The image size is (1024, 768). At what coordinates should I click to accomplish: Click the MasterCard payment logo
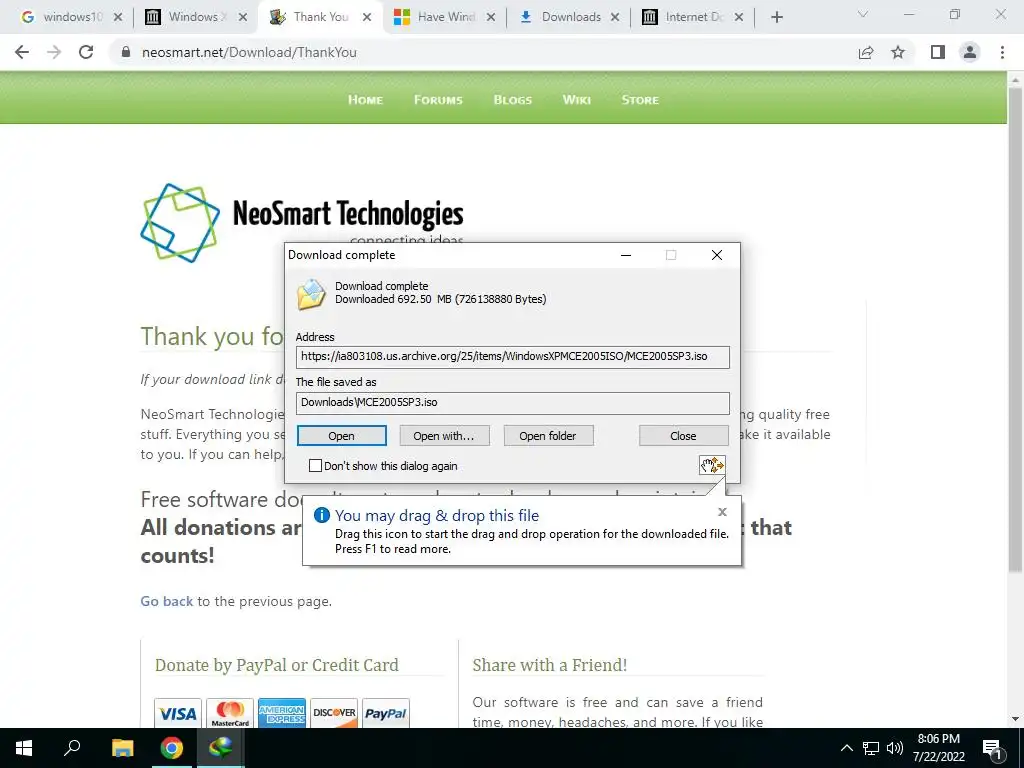[x=230, y=713]
